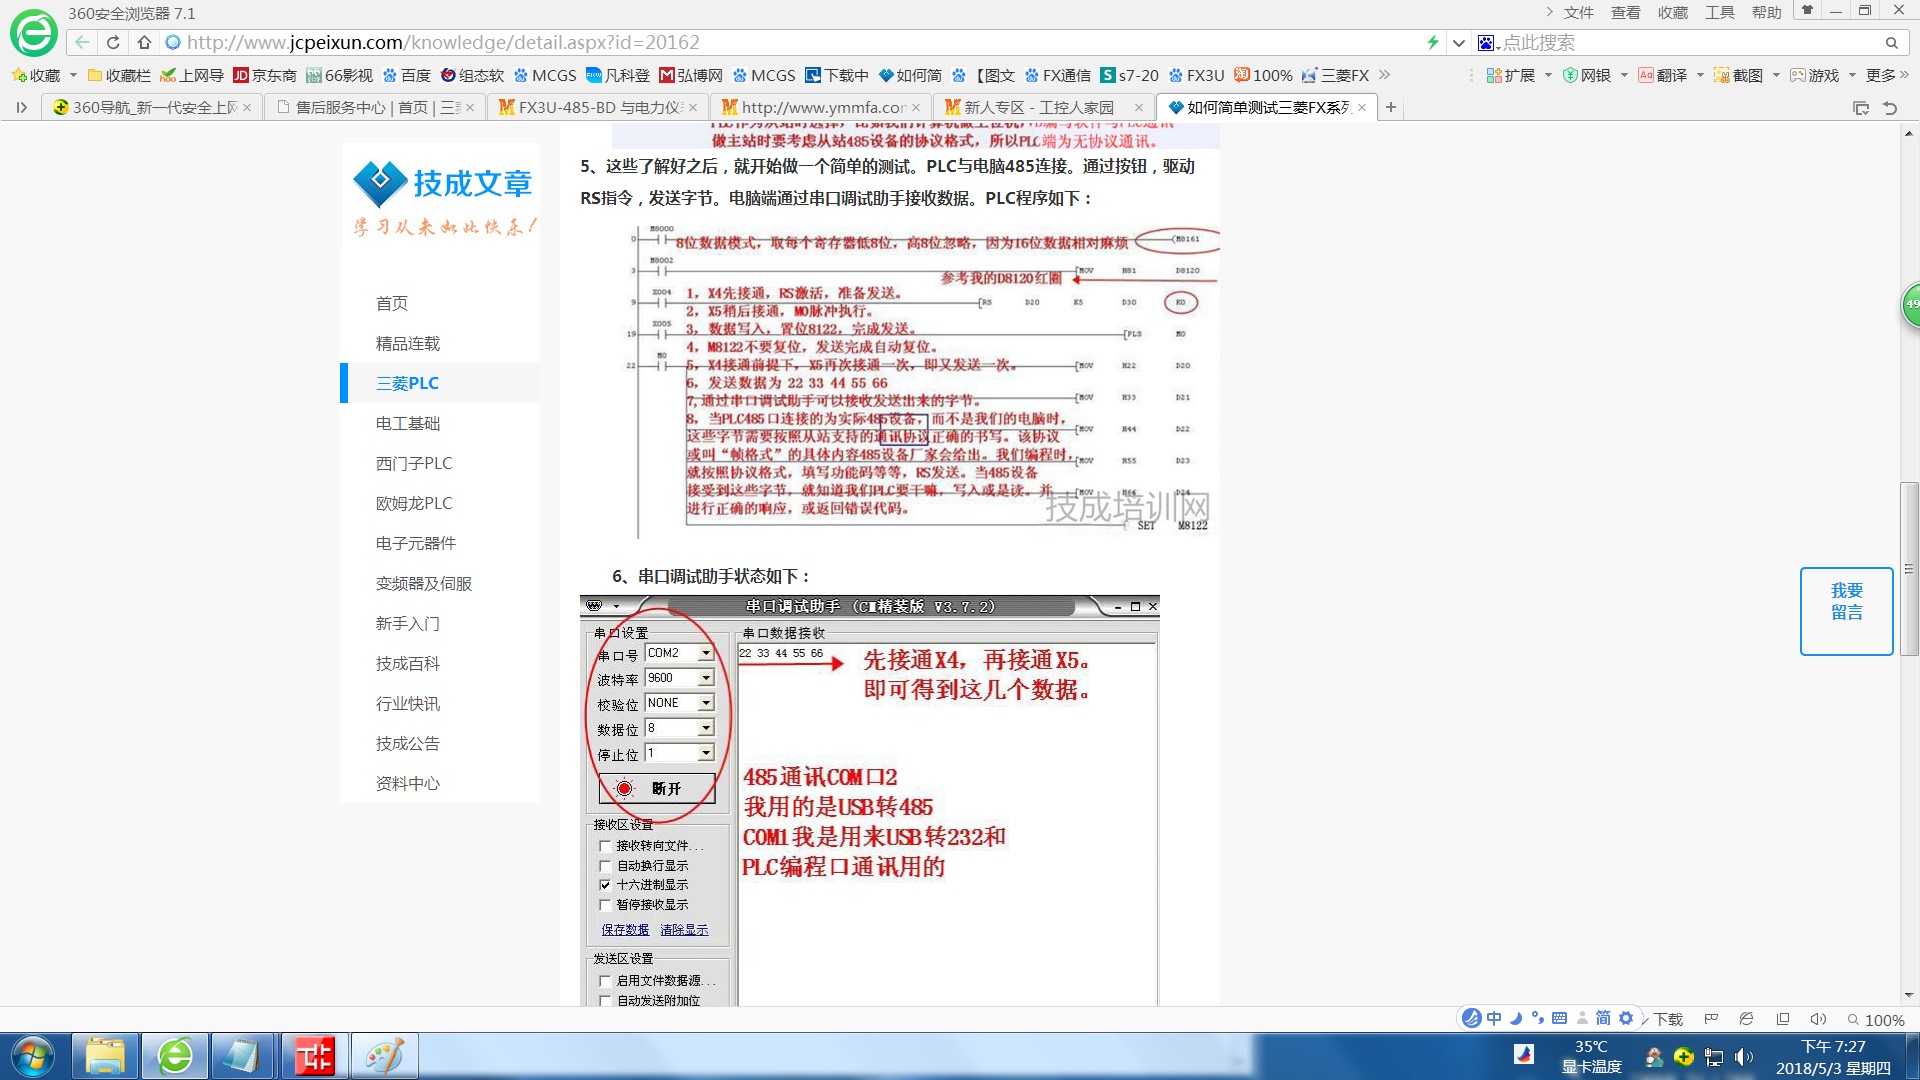This screenshot has height=1080, width=1920.
Task: Select 西门子PLC in the sidebar menu
Action: click(x=414, y=463)
